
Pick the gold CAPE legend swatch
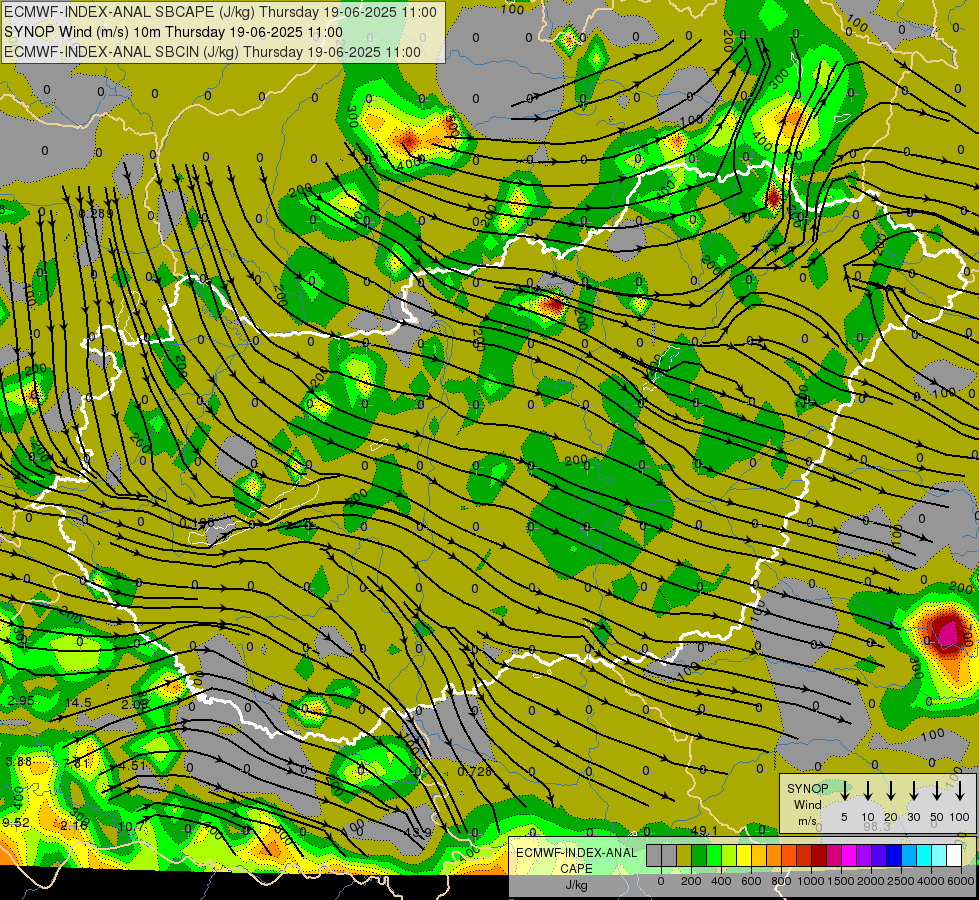point(759,856)
